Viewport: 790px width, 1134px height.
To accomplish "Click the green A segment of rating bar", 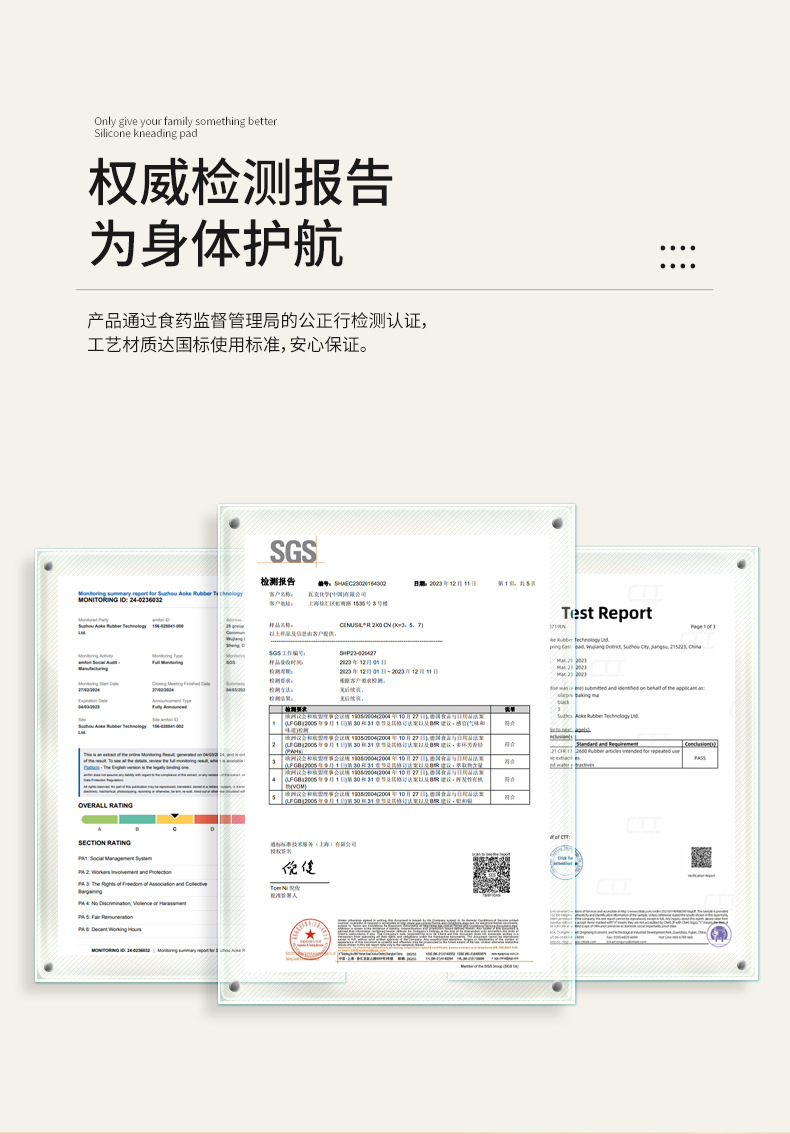I will click(x=100, y=819).
